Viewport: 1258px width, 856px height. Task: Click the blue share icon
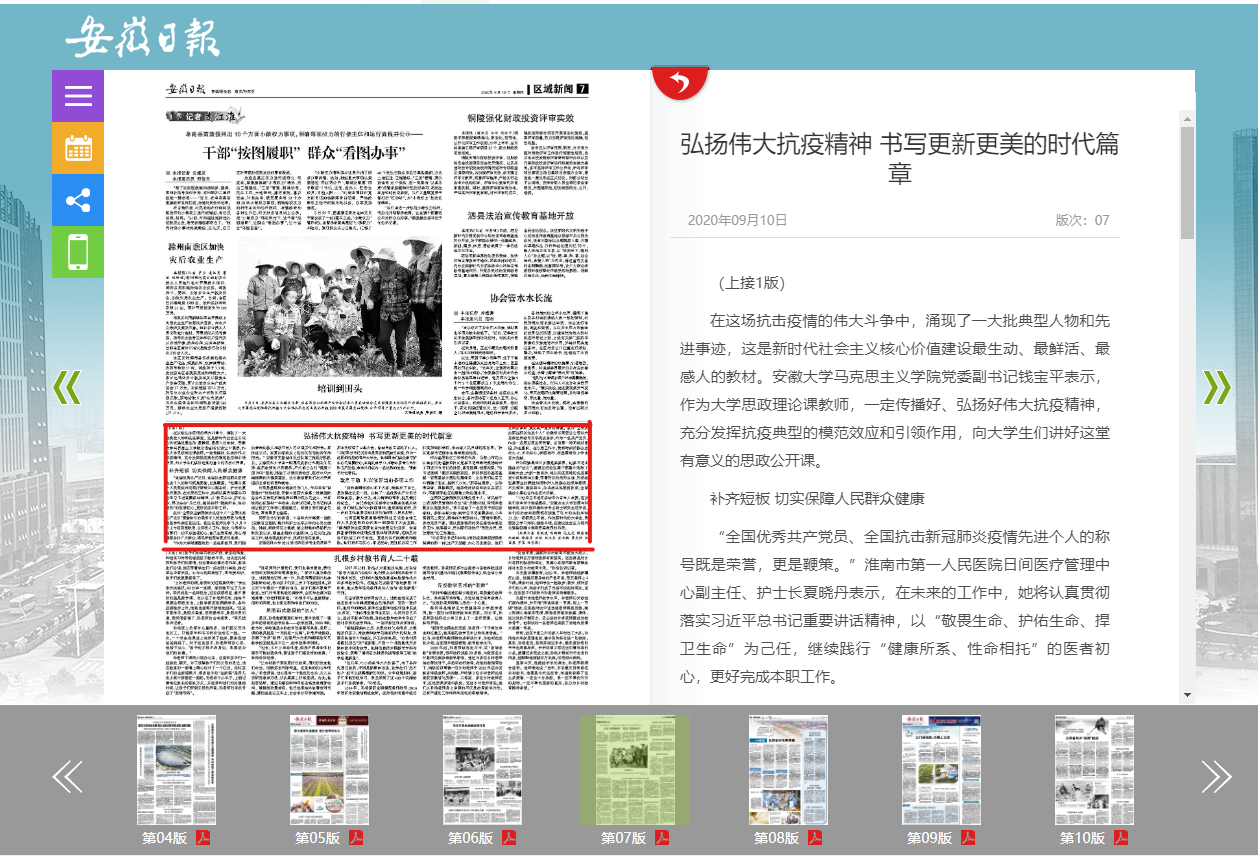78,200
